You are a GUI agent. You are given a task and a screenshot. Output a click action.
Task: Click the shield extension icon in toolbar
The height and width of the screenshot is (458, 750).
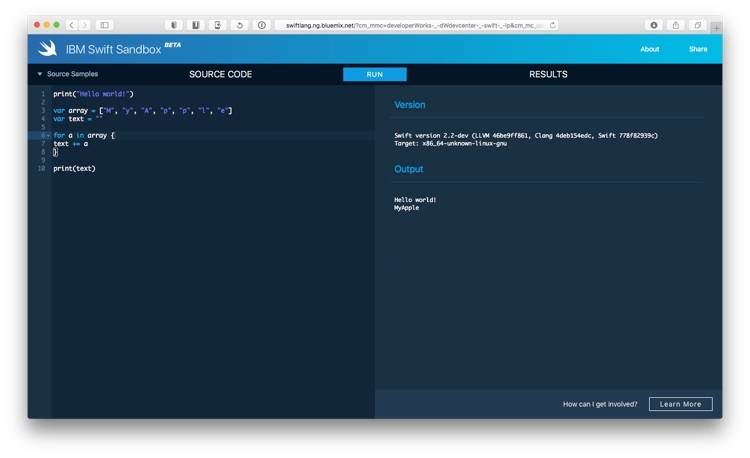(174, 25)
